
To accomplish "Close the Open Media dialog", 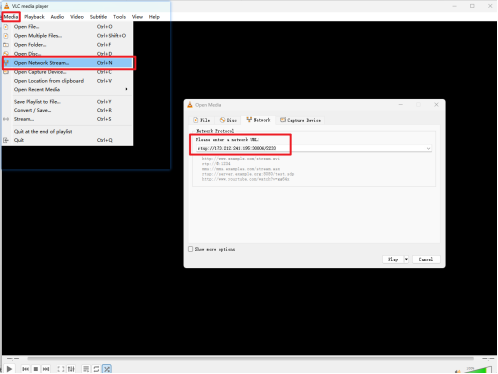I will pos(436,105).
